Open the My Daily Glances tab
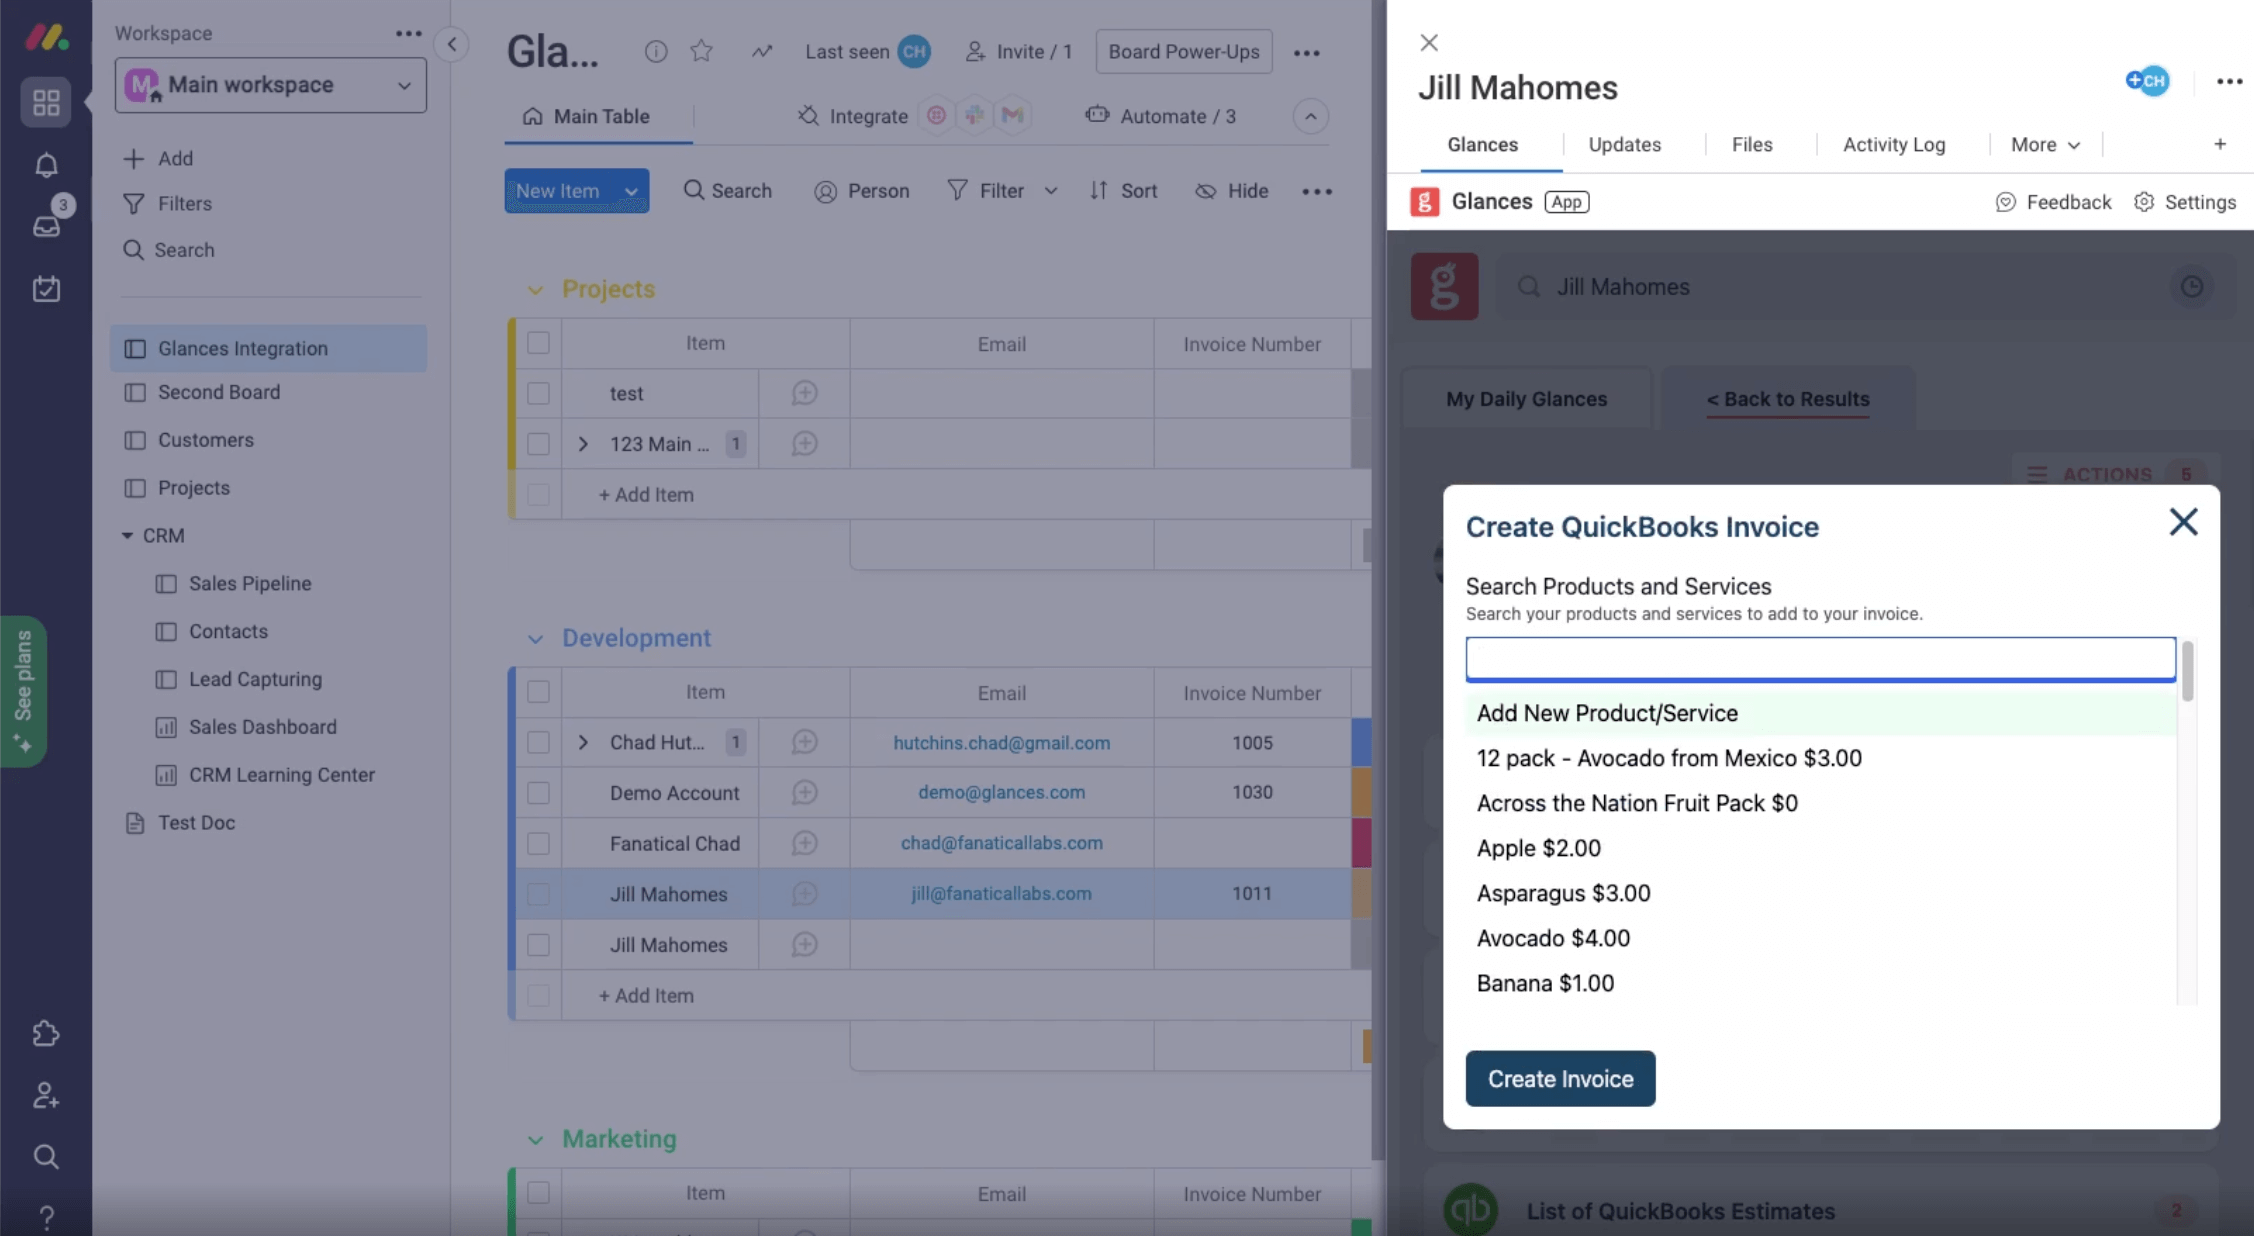 [x=1526, y=399]
